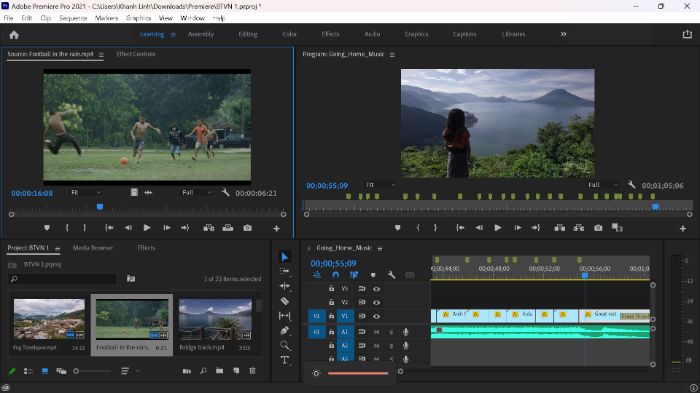The image size is (700, 393).
Task: Open Source monitor settings wrench
Action: (x=225, y=192)
